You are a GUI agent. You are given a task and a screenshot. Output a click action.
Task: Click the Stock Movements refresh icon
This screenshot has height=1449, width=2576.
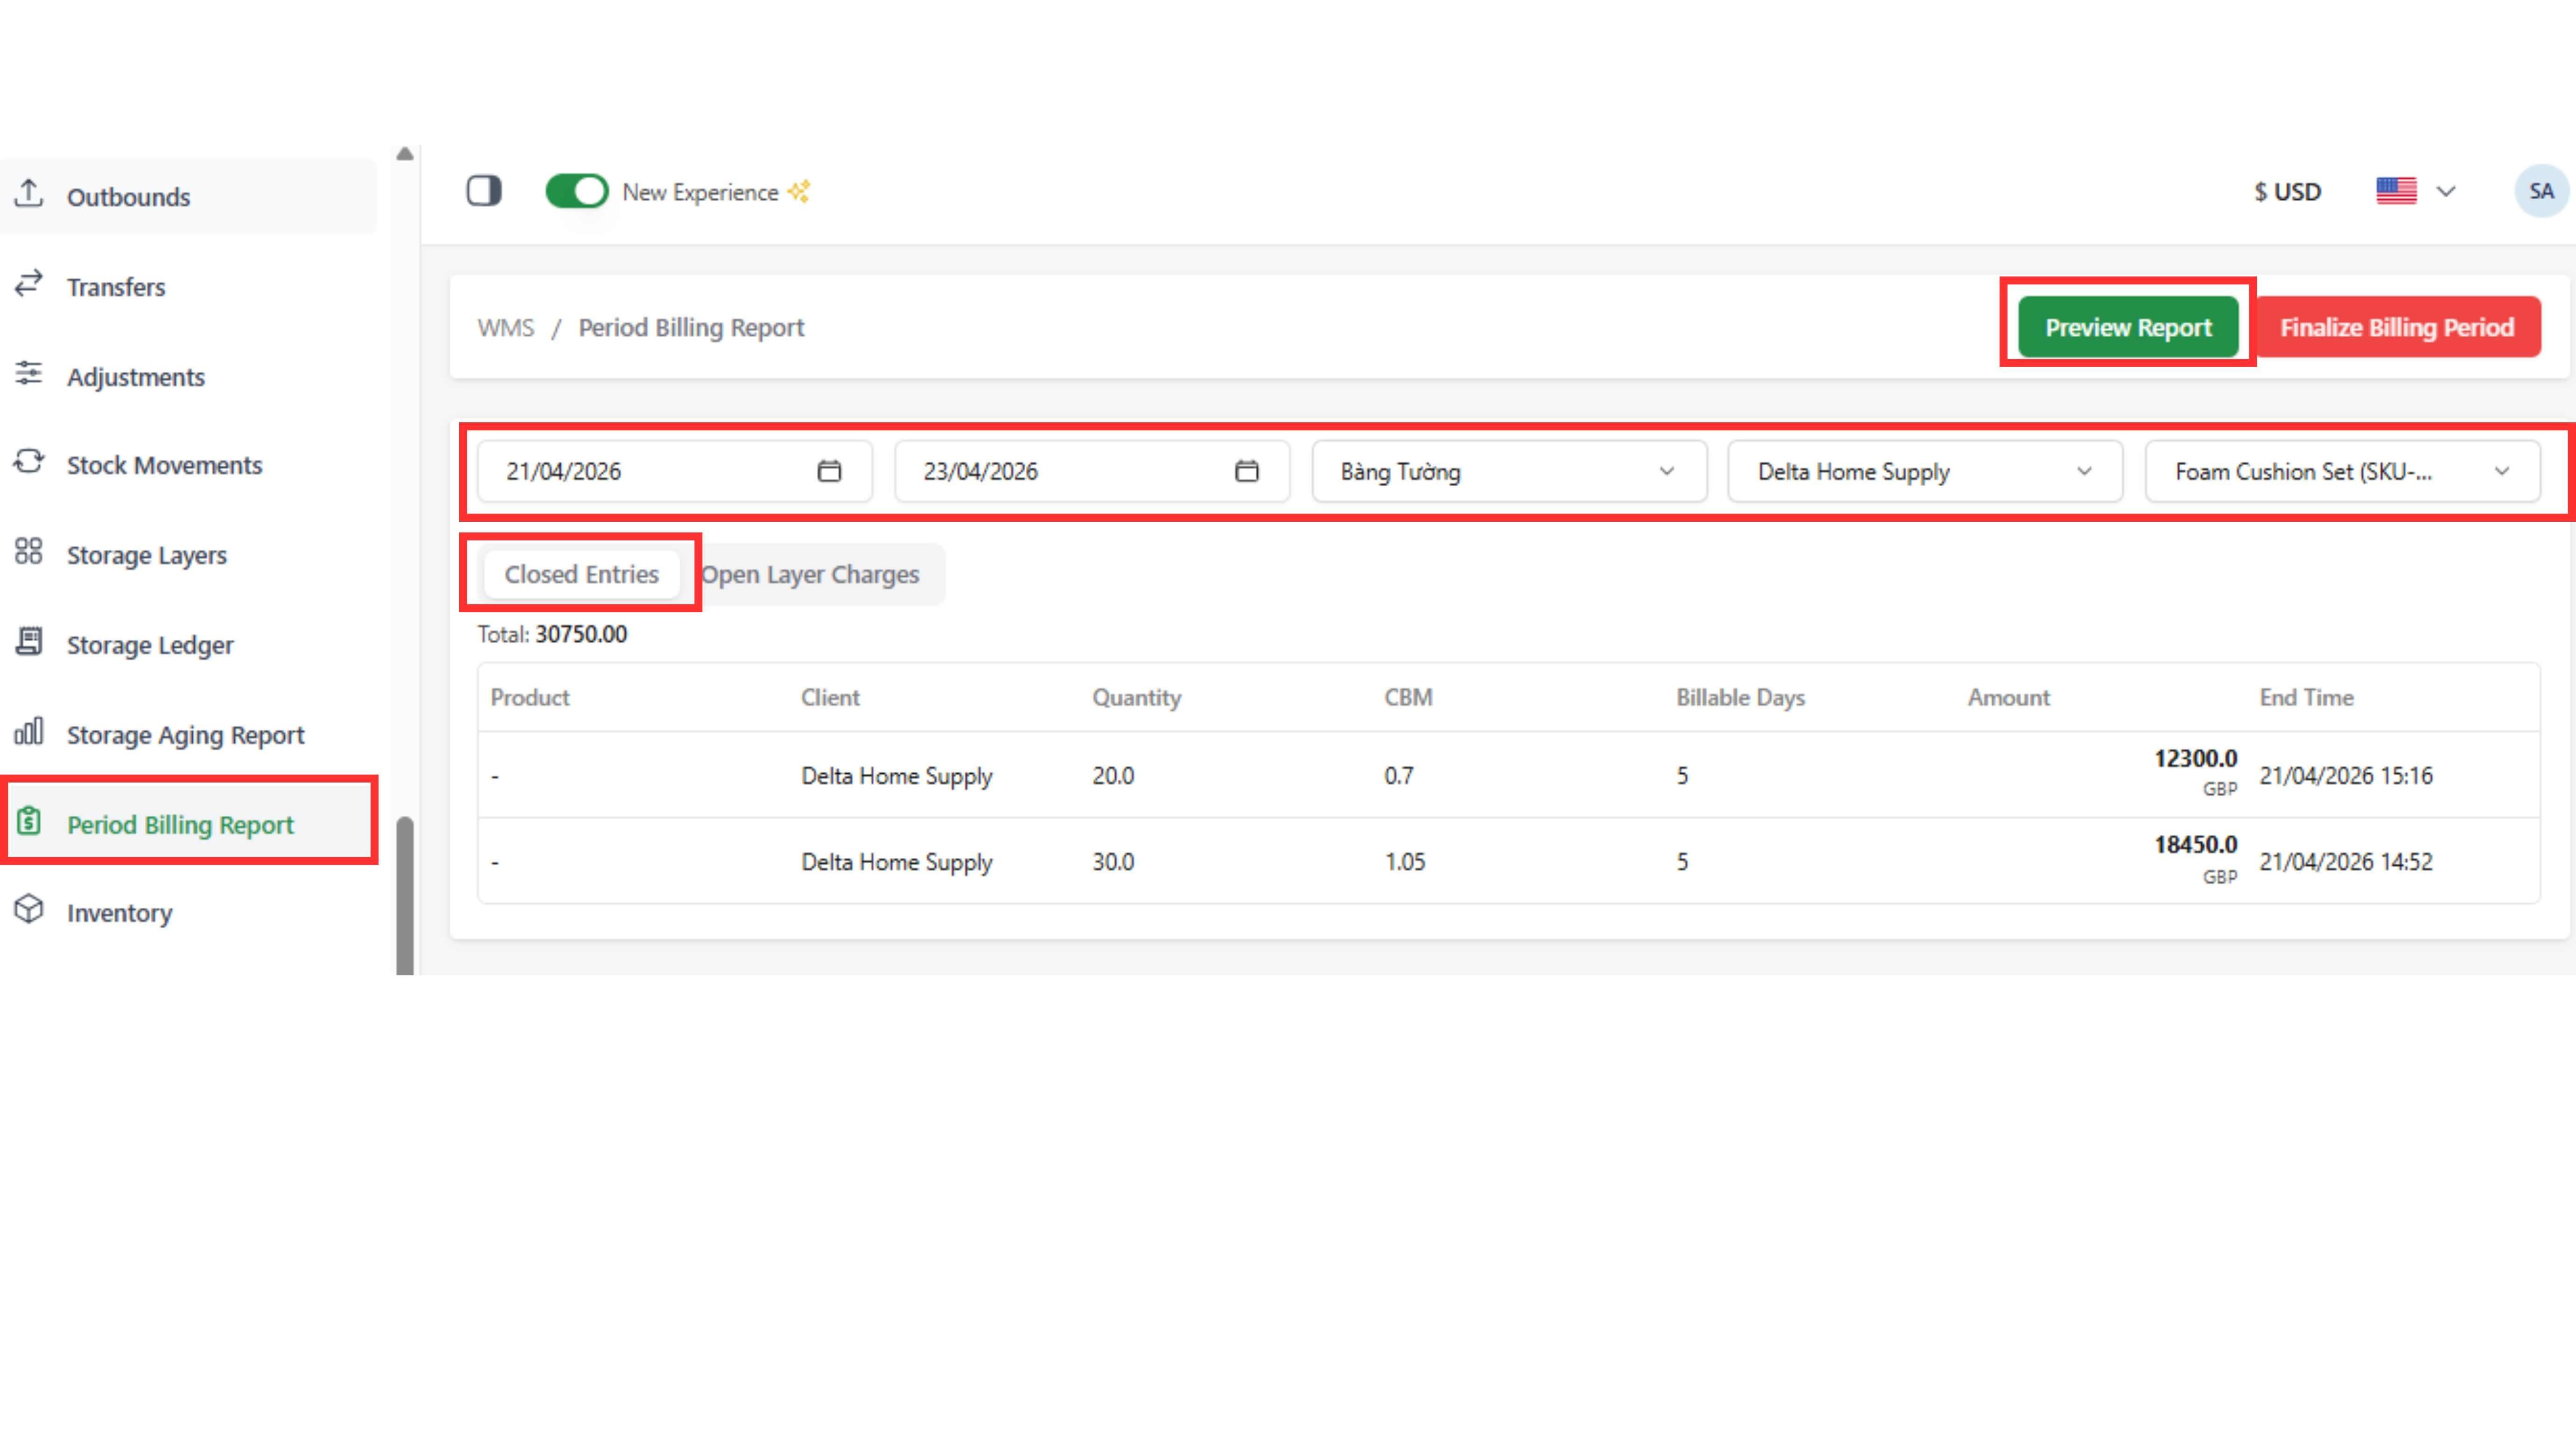point(29,462)
